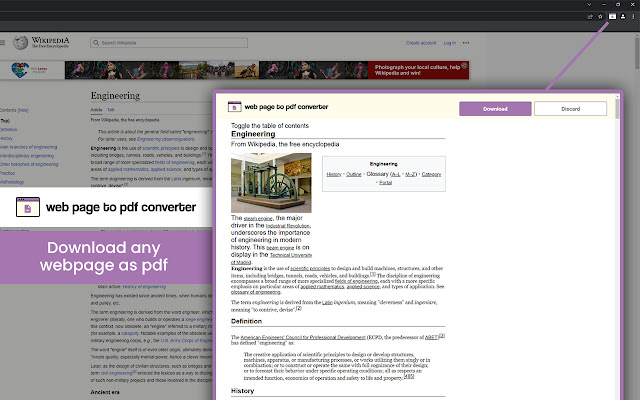Click the magnifier icon in Wikipedia search
640x400 pixels.
(x=96, y=43)
